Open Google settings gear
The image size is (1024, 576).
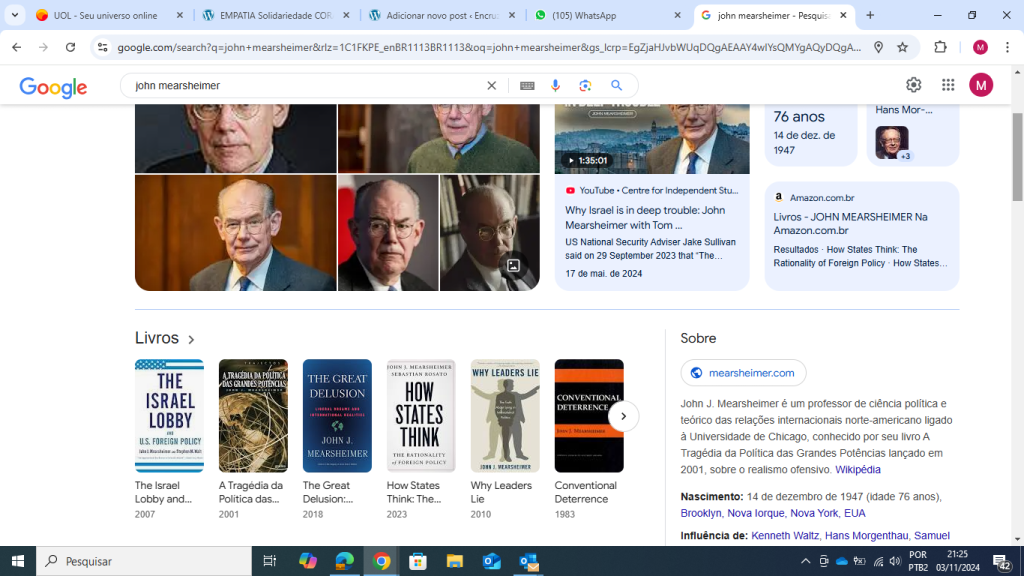(913, 85)
